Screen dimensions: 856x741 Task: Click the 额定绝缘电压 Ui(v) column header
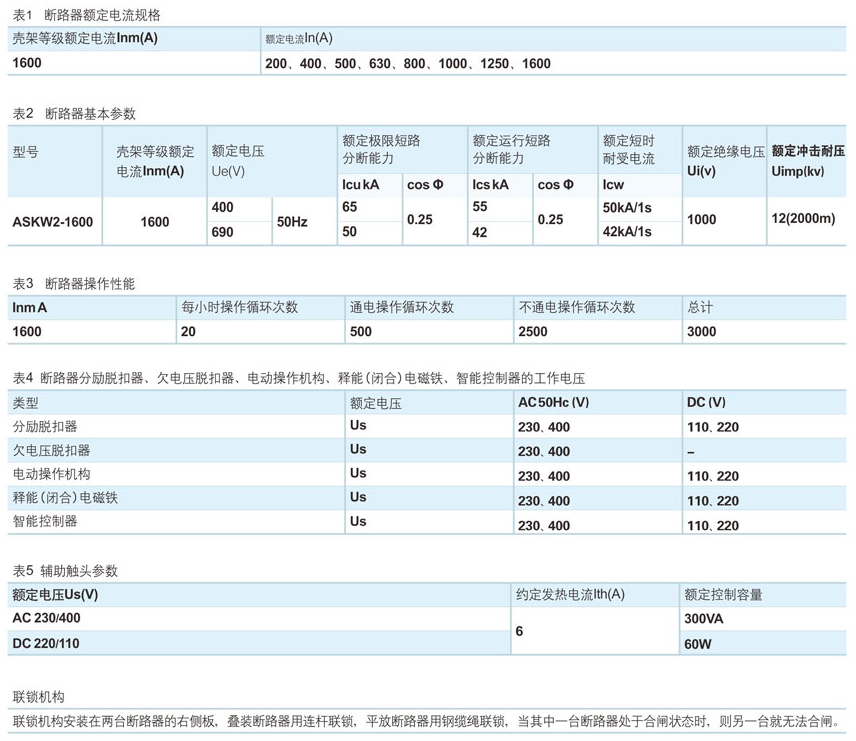pos(725,161)
